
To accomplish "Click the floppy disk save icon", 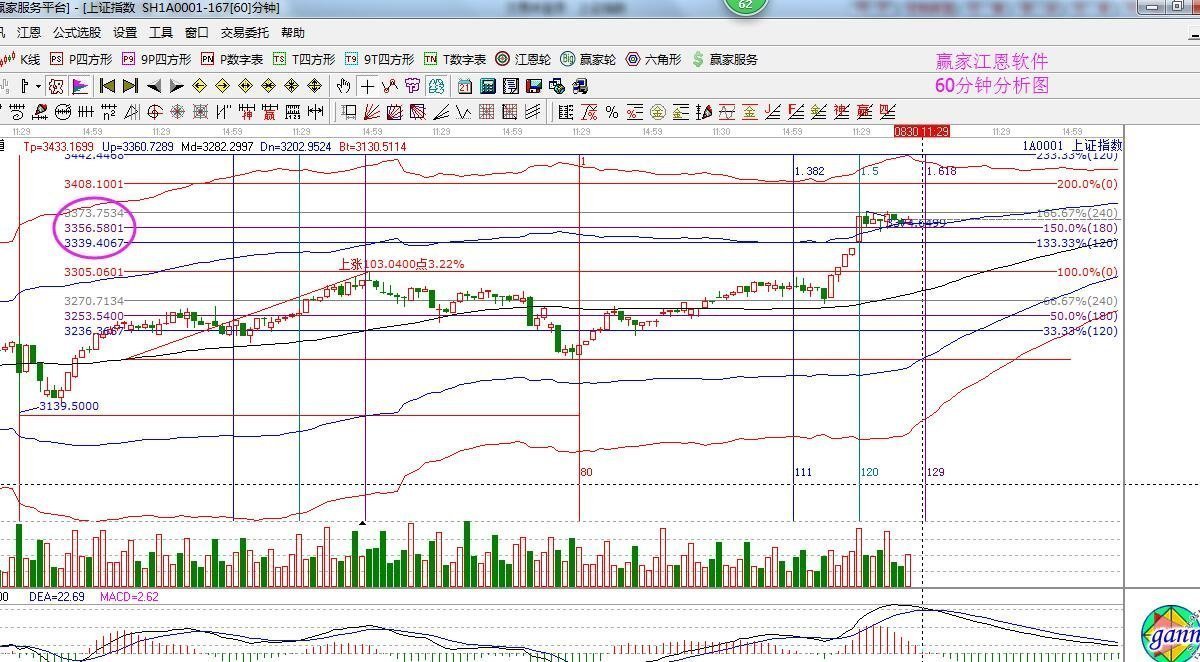I will point(534,86).
